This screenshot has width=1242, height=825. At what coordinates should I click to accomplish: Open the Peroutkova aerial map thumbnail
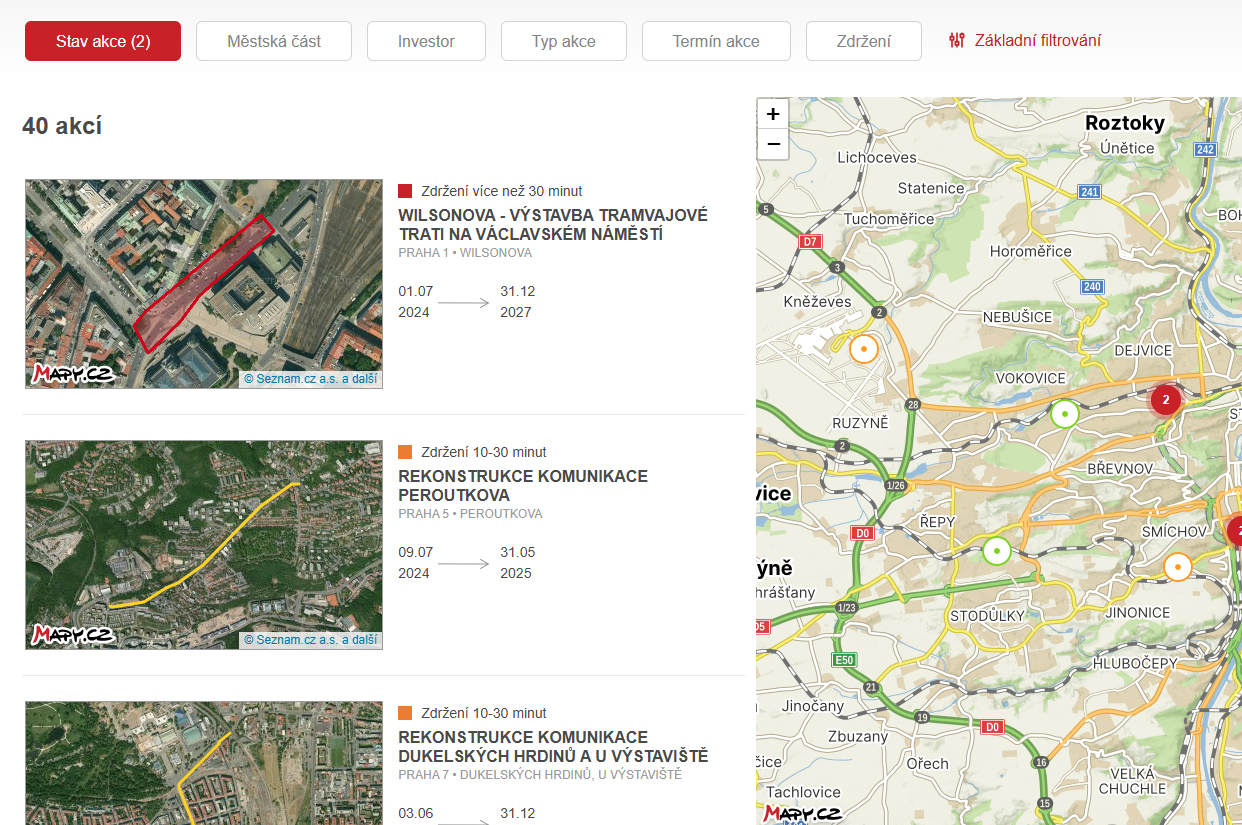pyautogui.click(x=204, y=545)
